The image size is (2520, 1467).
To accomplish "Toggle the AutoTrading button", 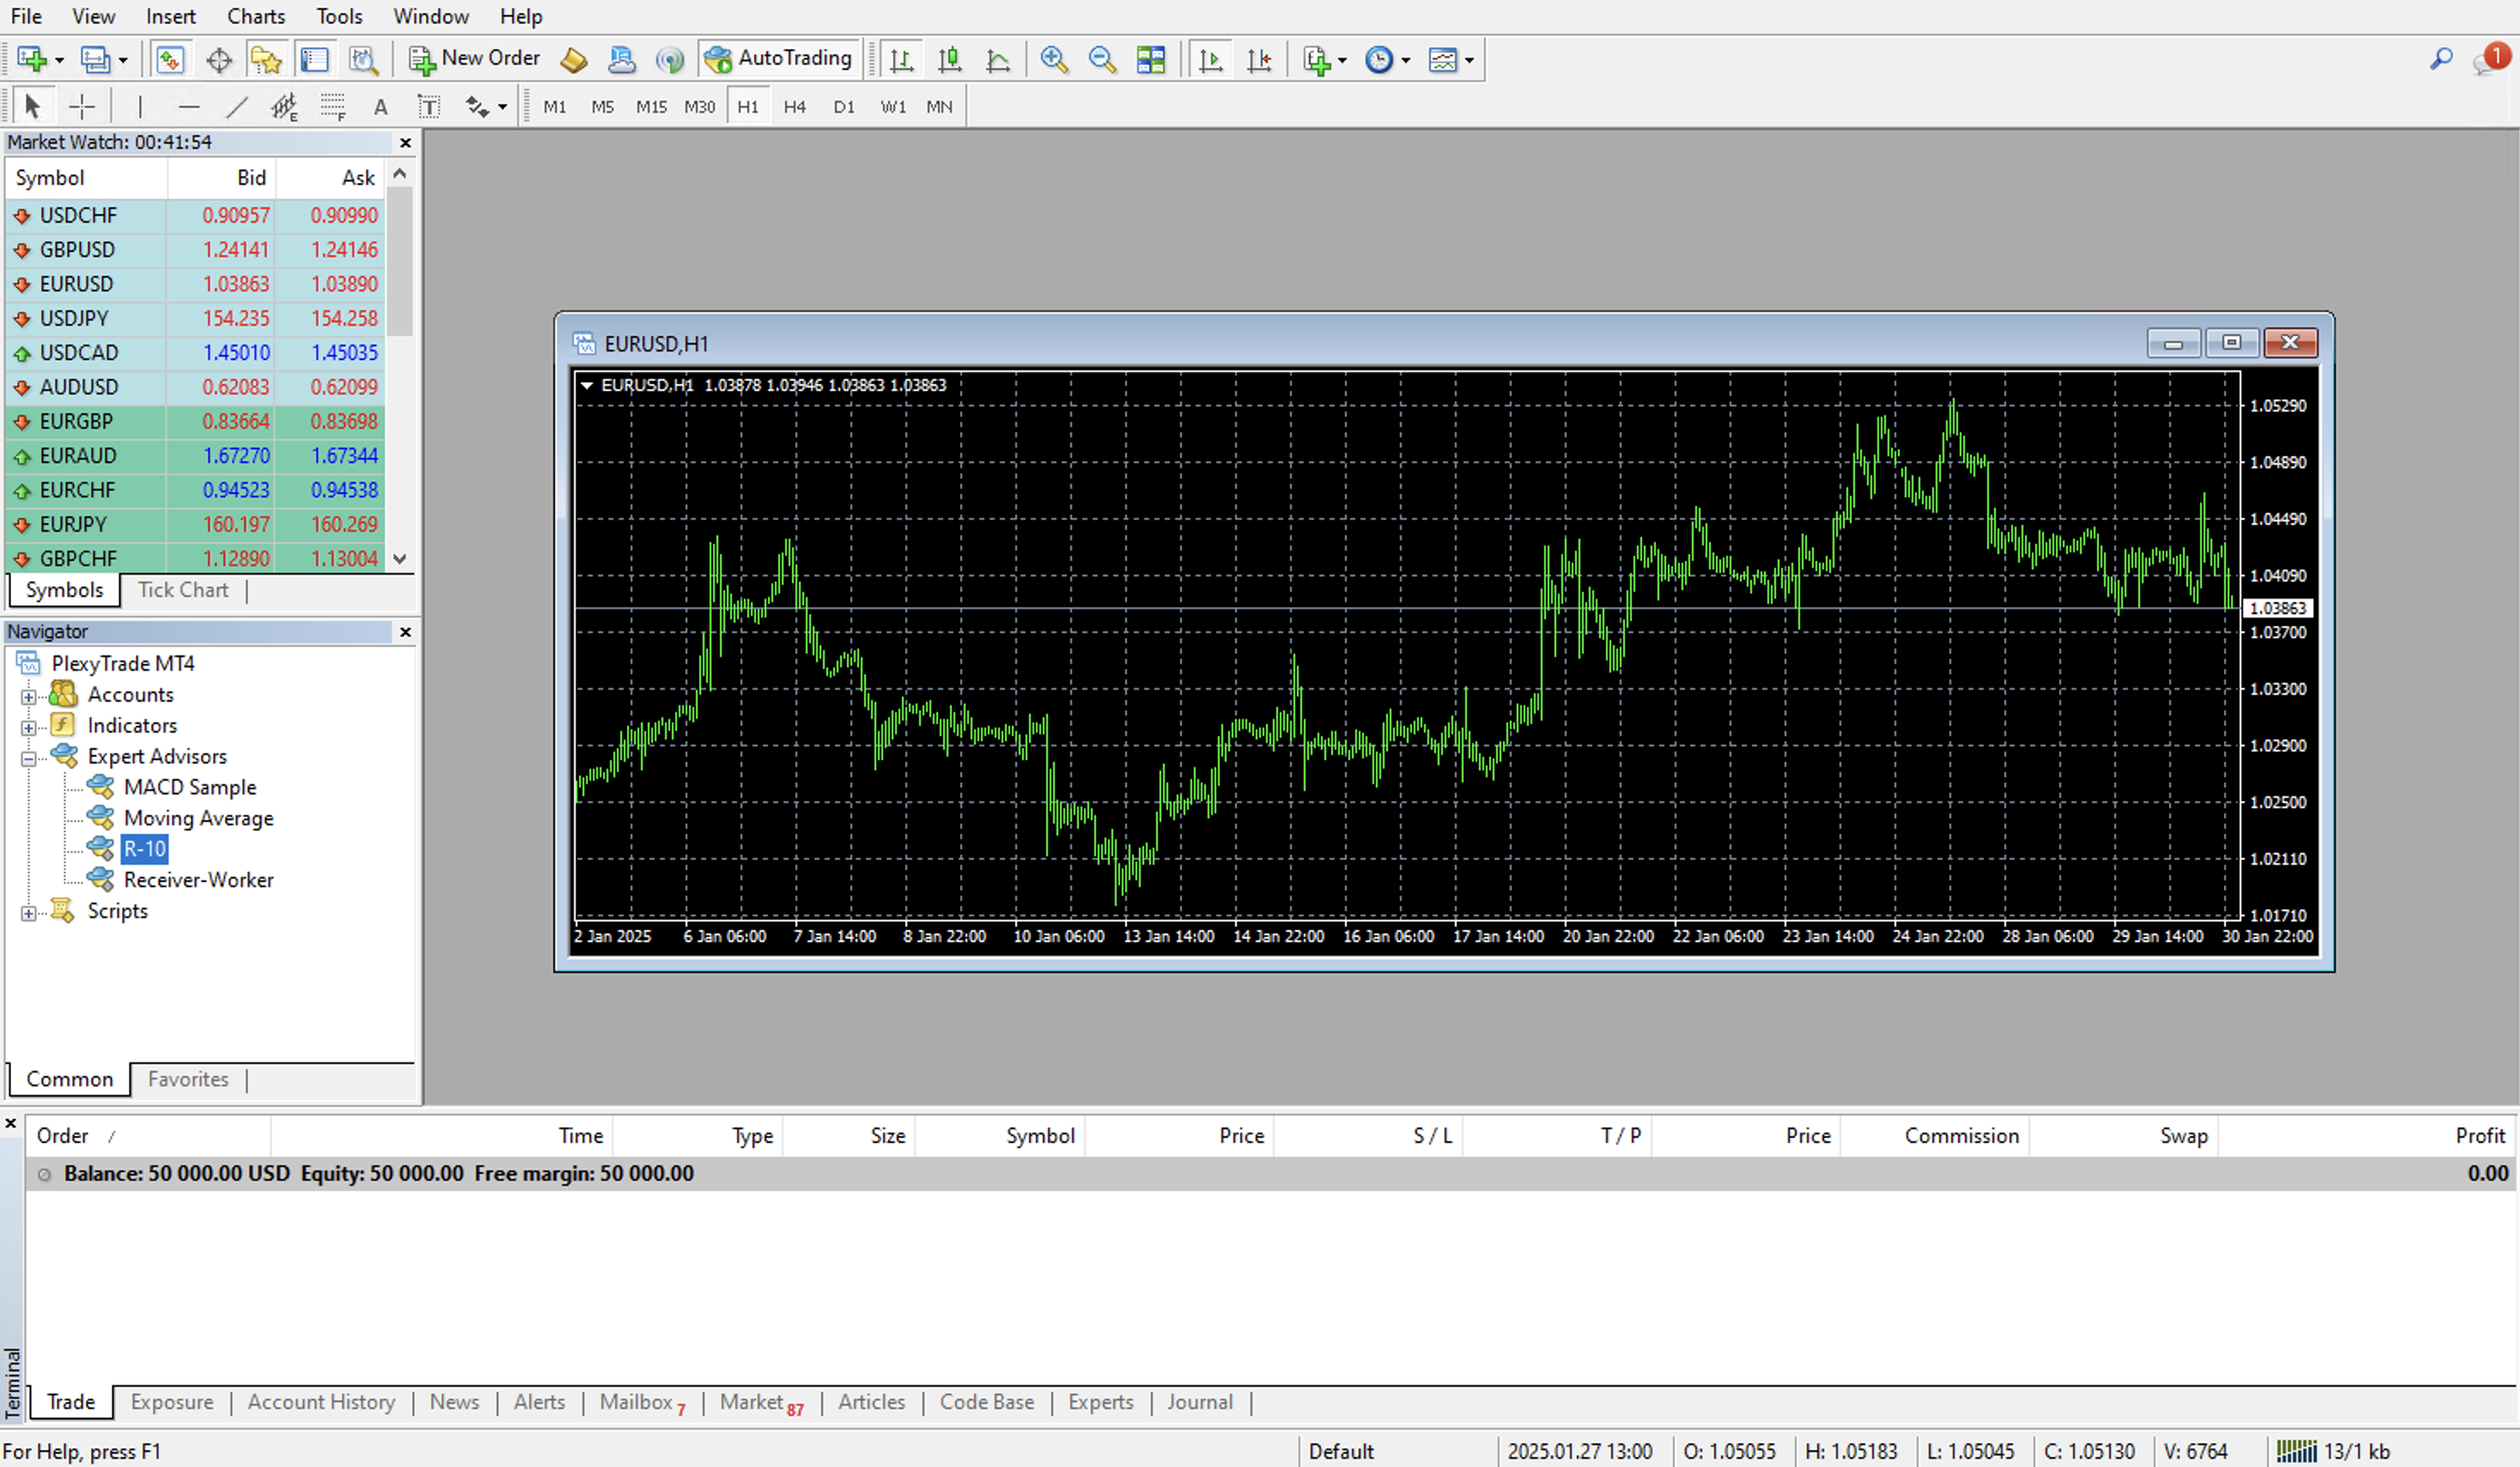I will 779,59.
